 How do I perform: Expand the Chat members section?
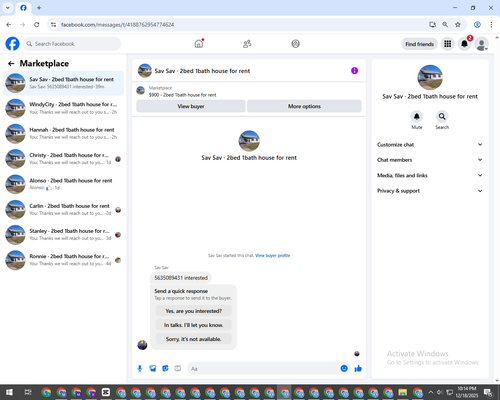point(430,160)
